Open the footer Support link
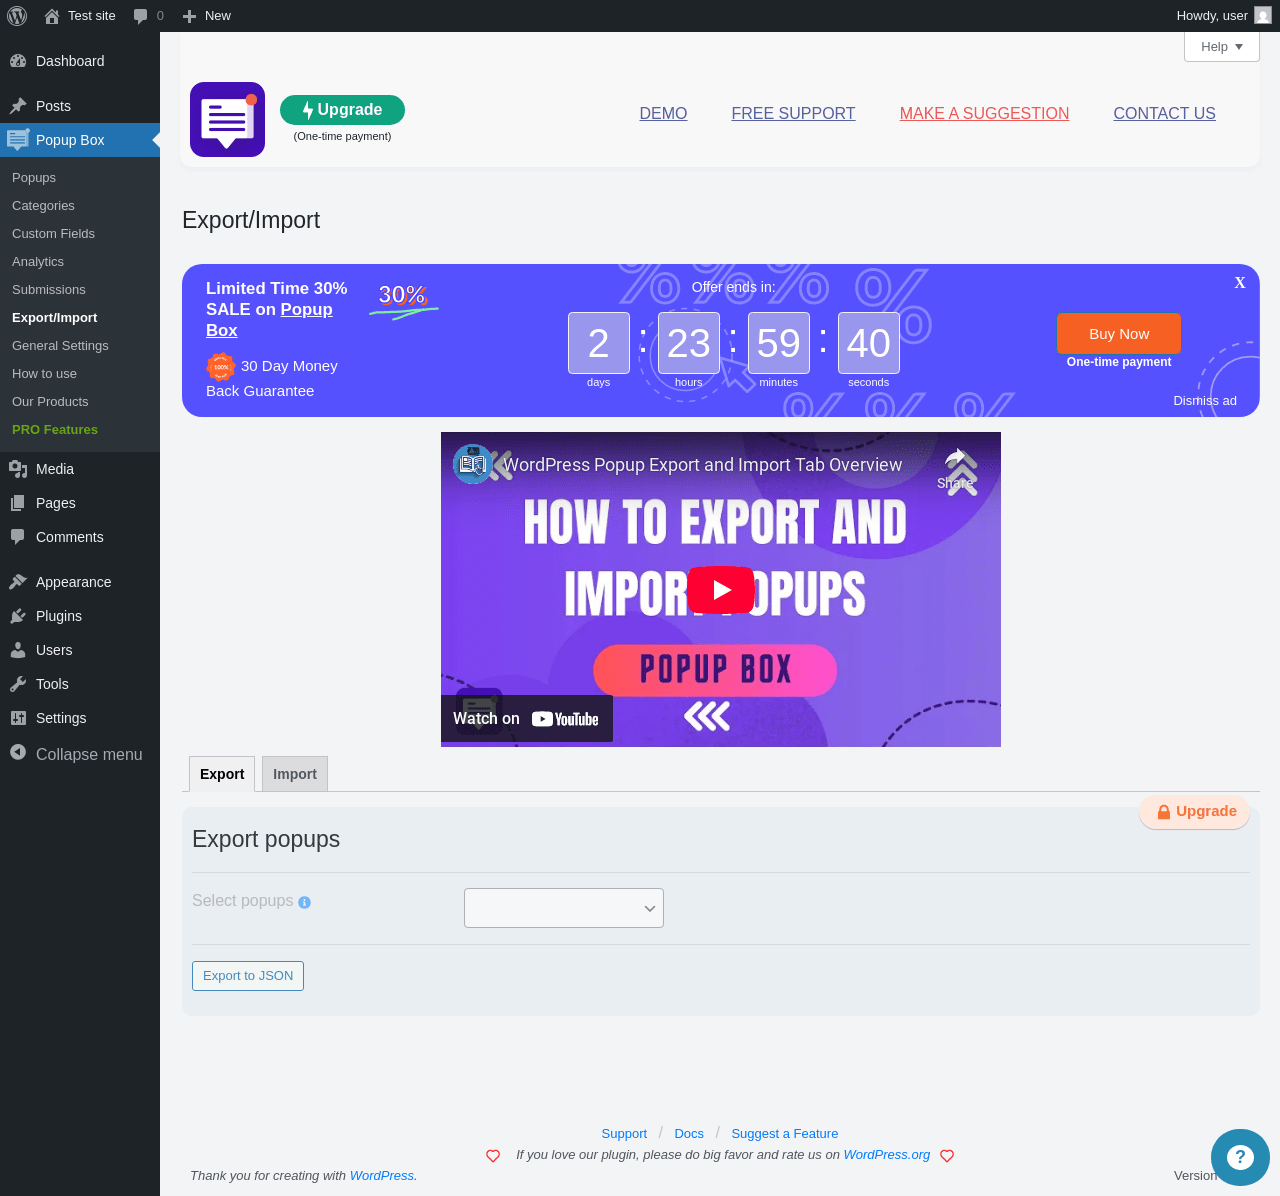Image resolution: width=1280 pixels, height=1196 pixels. [x=624, y=1134]
